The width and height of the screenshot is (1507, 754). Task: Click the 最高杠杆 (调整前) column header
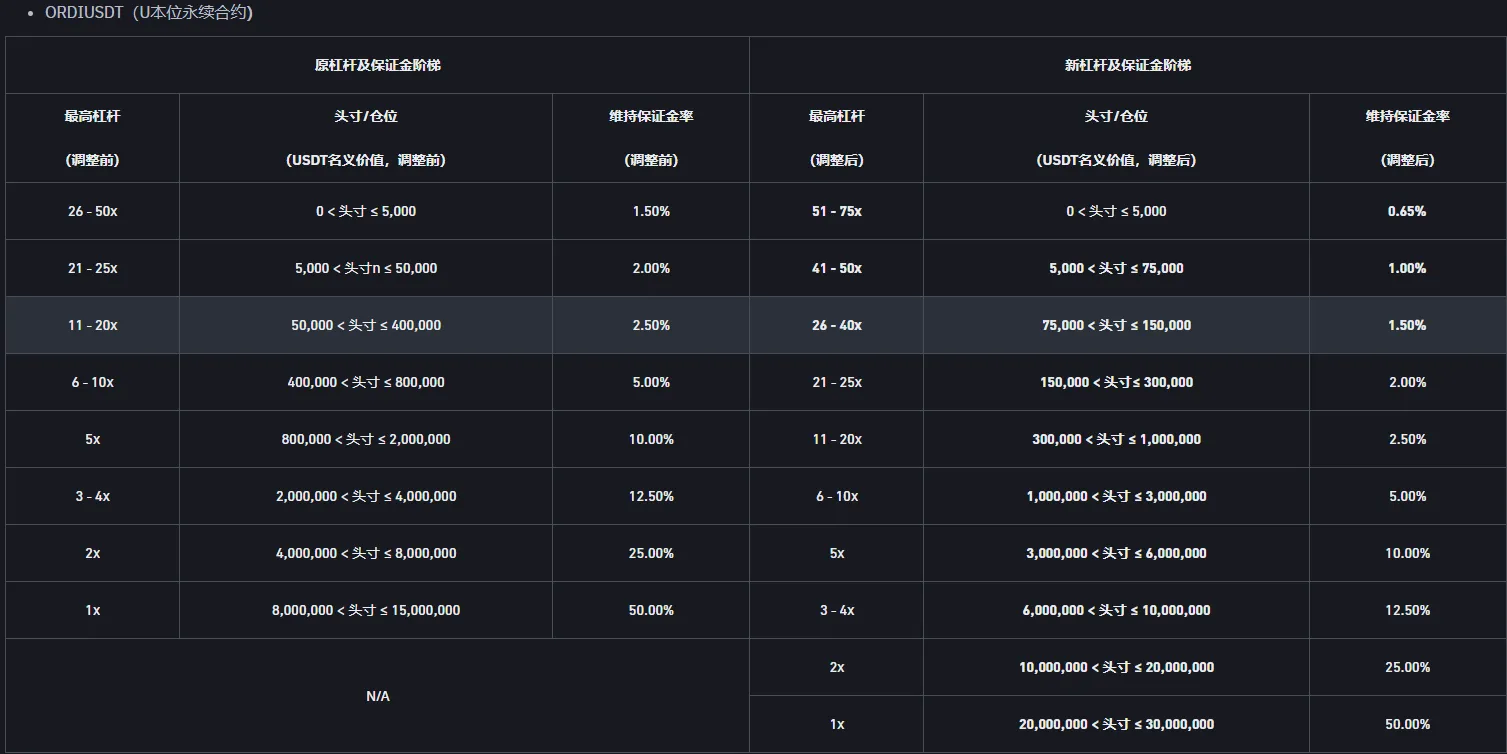click(x=92, y=137)
